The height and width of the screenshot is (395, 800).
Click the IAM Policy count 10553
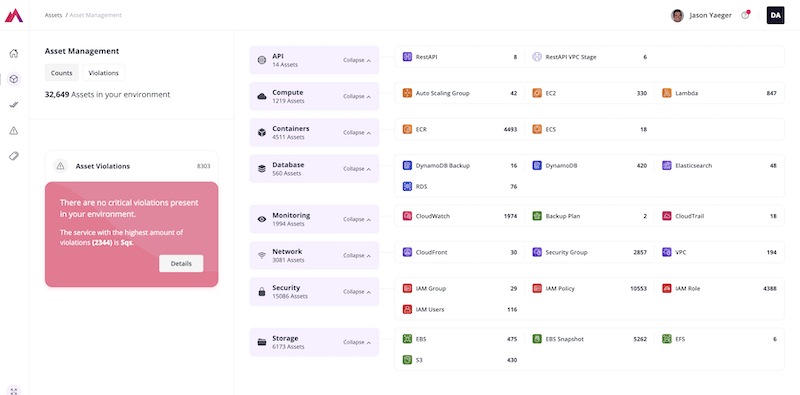[x=638, y=288]
